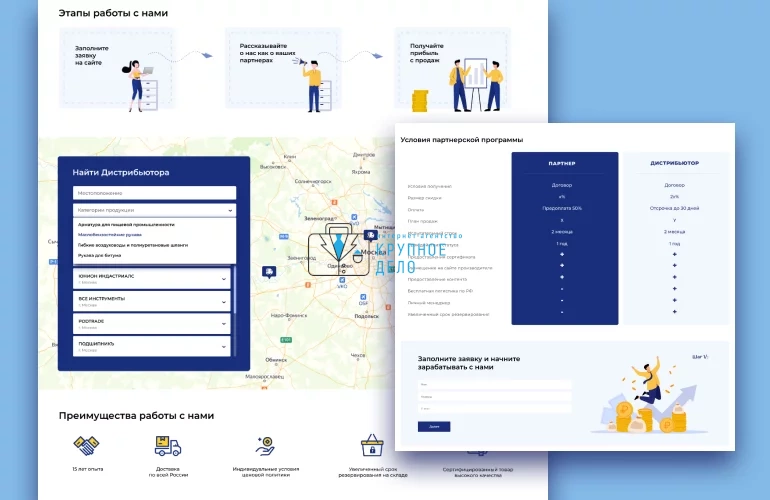This screenshot has height=500, width=770.
Task: Click the 'Условия партнерской программы' heading
Action: tap(462, 140)
